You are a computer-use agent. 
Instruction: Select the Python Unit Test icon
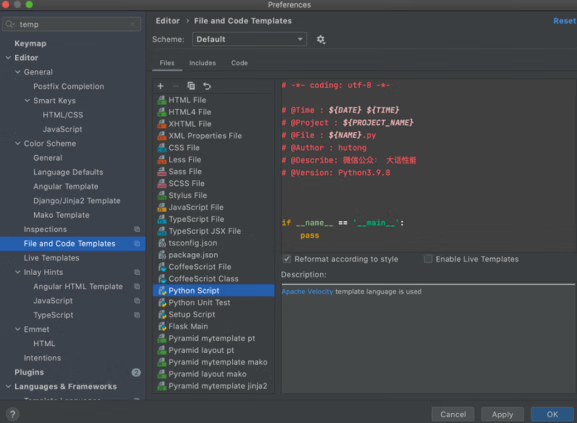[x=162, y=303]
